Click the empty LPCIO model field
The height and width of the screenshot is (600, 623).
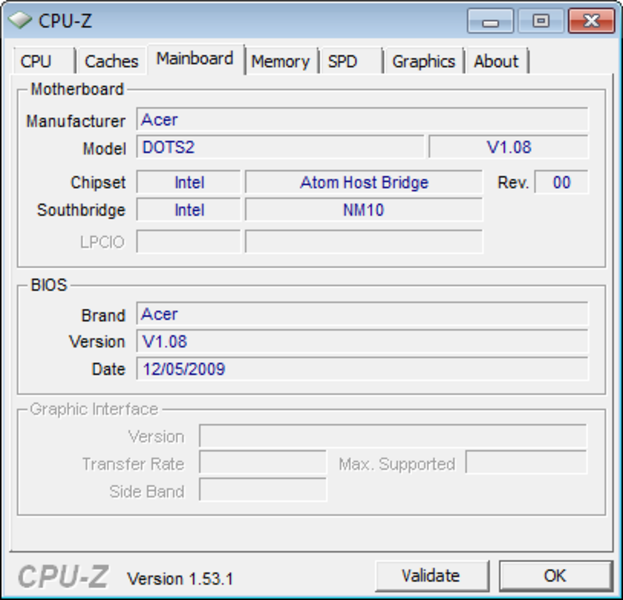pos(364,242)
